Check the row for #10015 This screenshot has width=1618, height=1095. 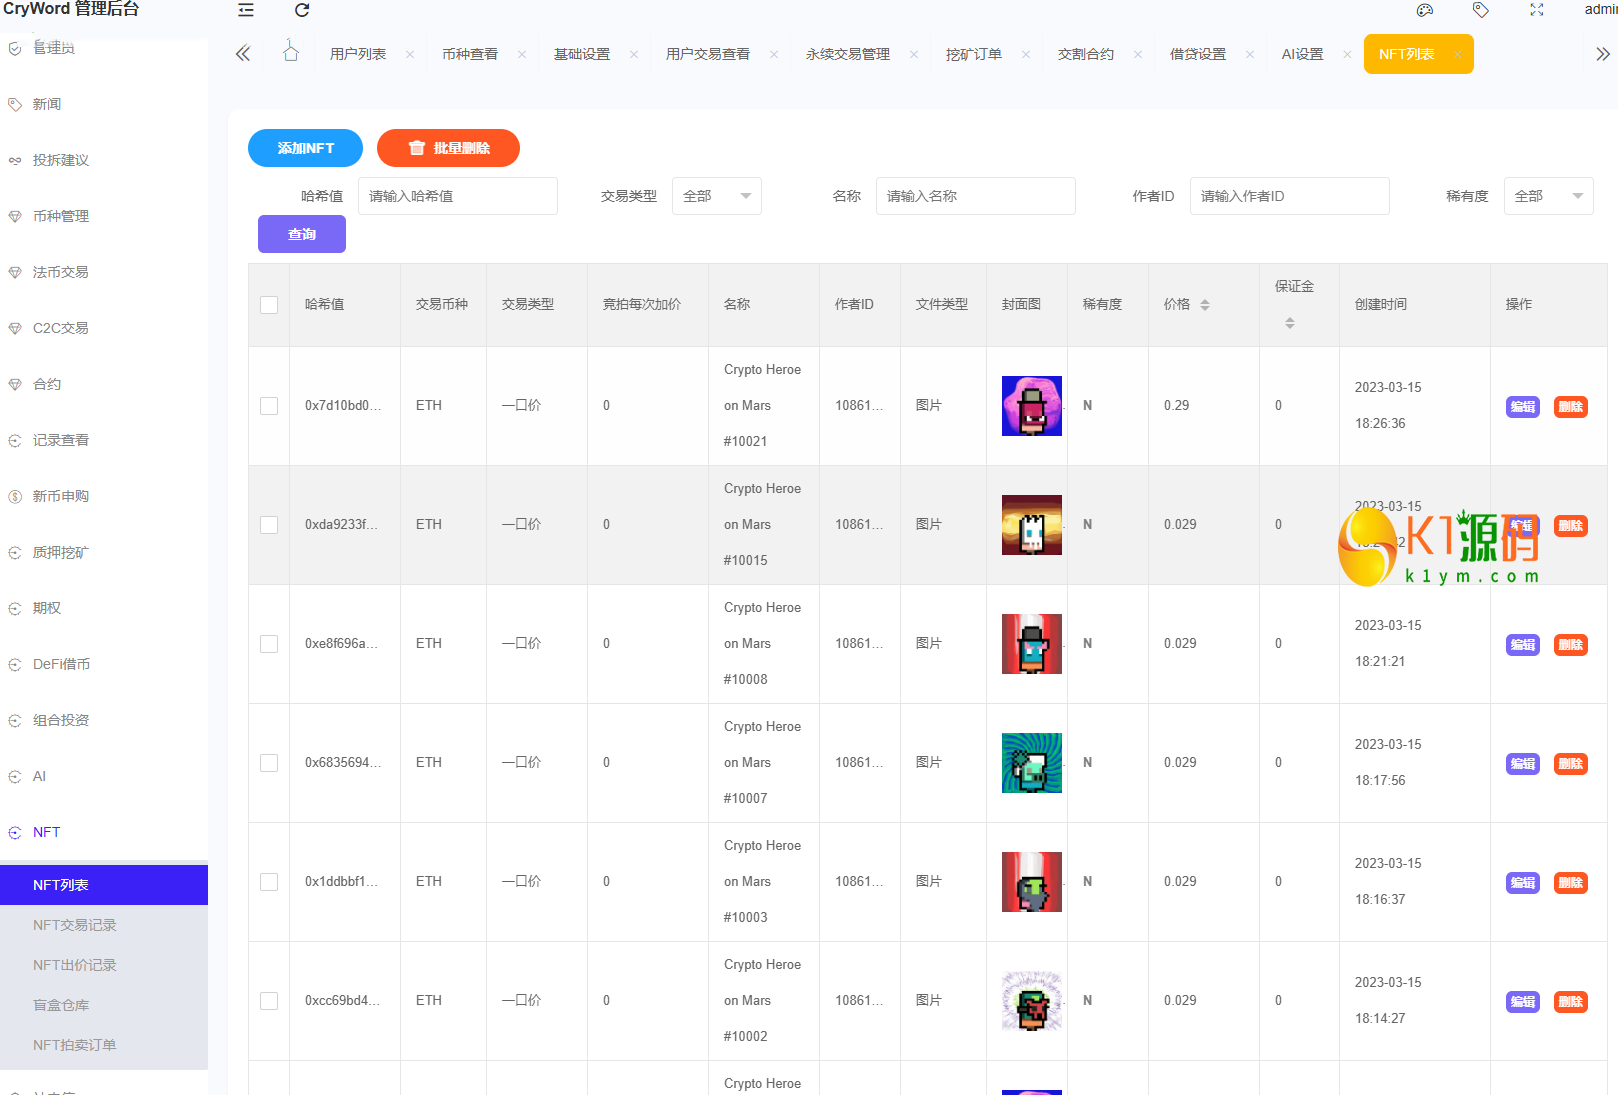click(269, 525)
